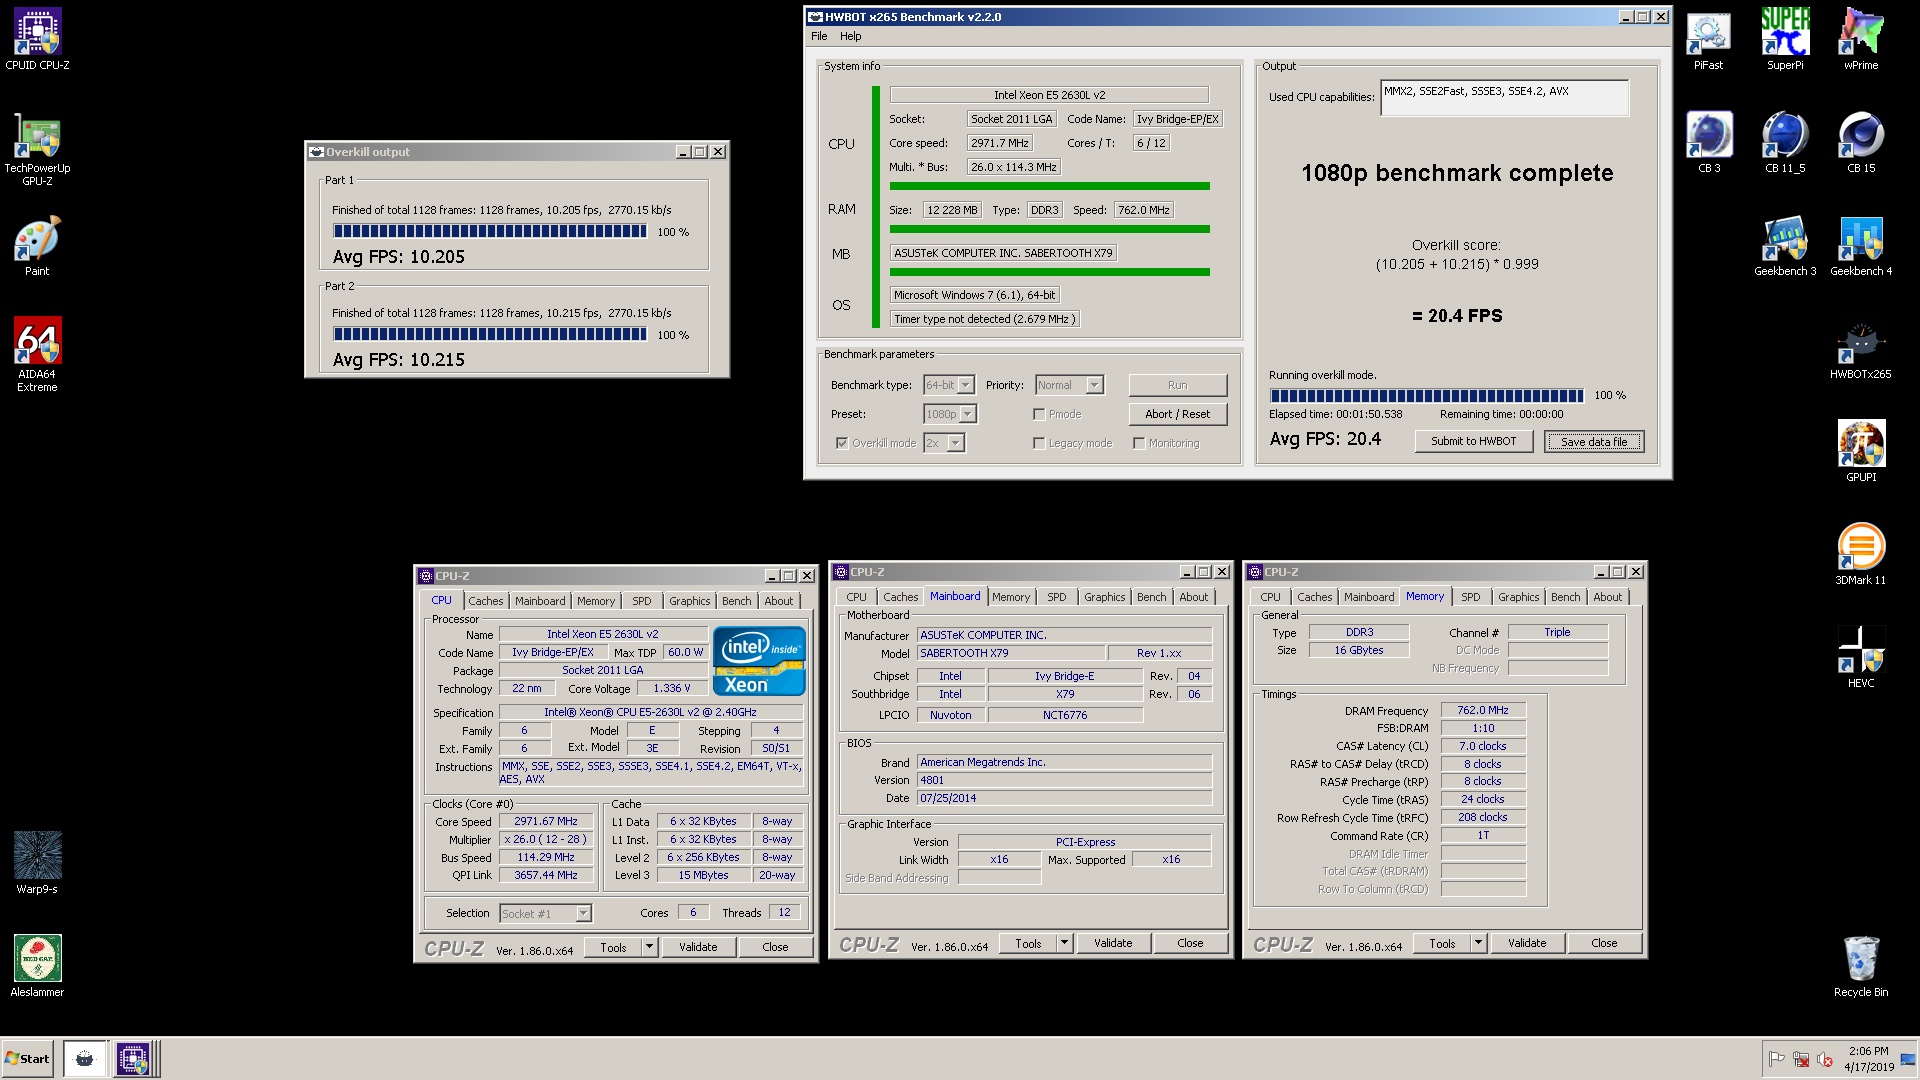Open Graphics tab in first CPU-Z window

[690, 601]
